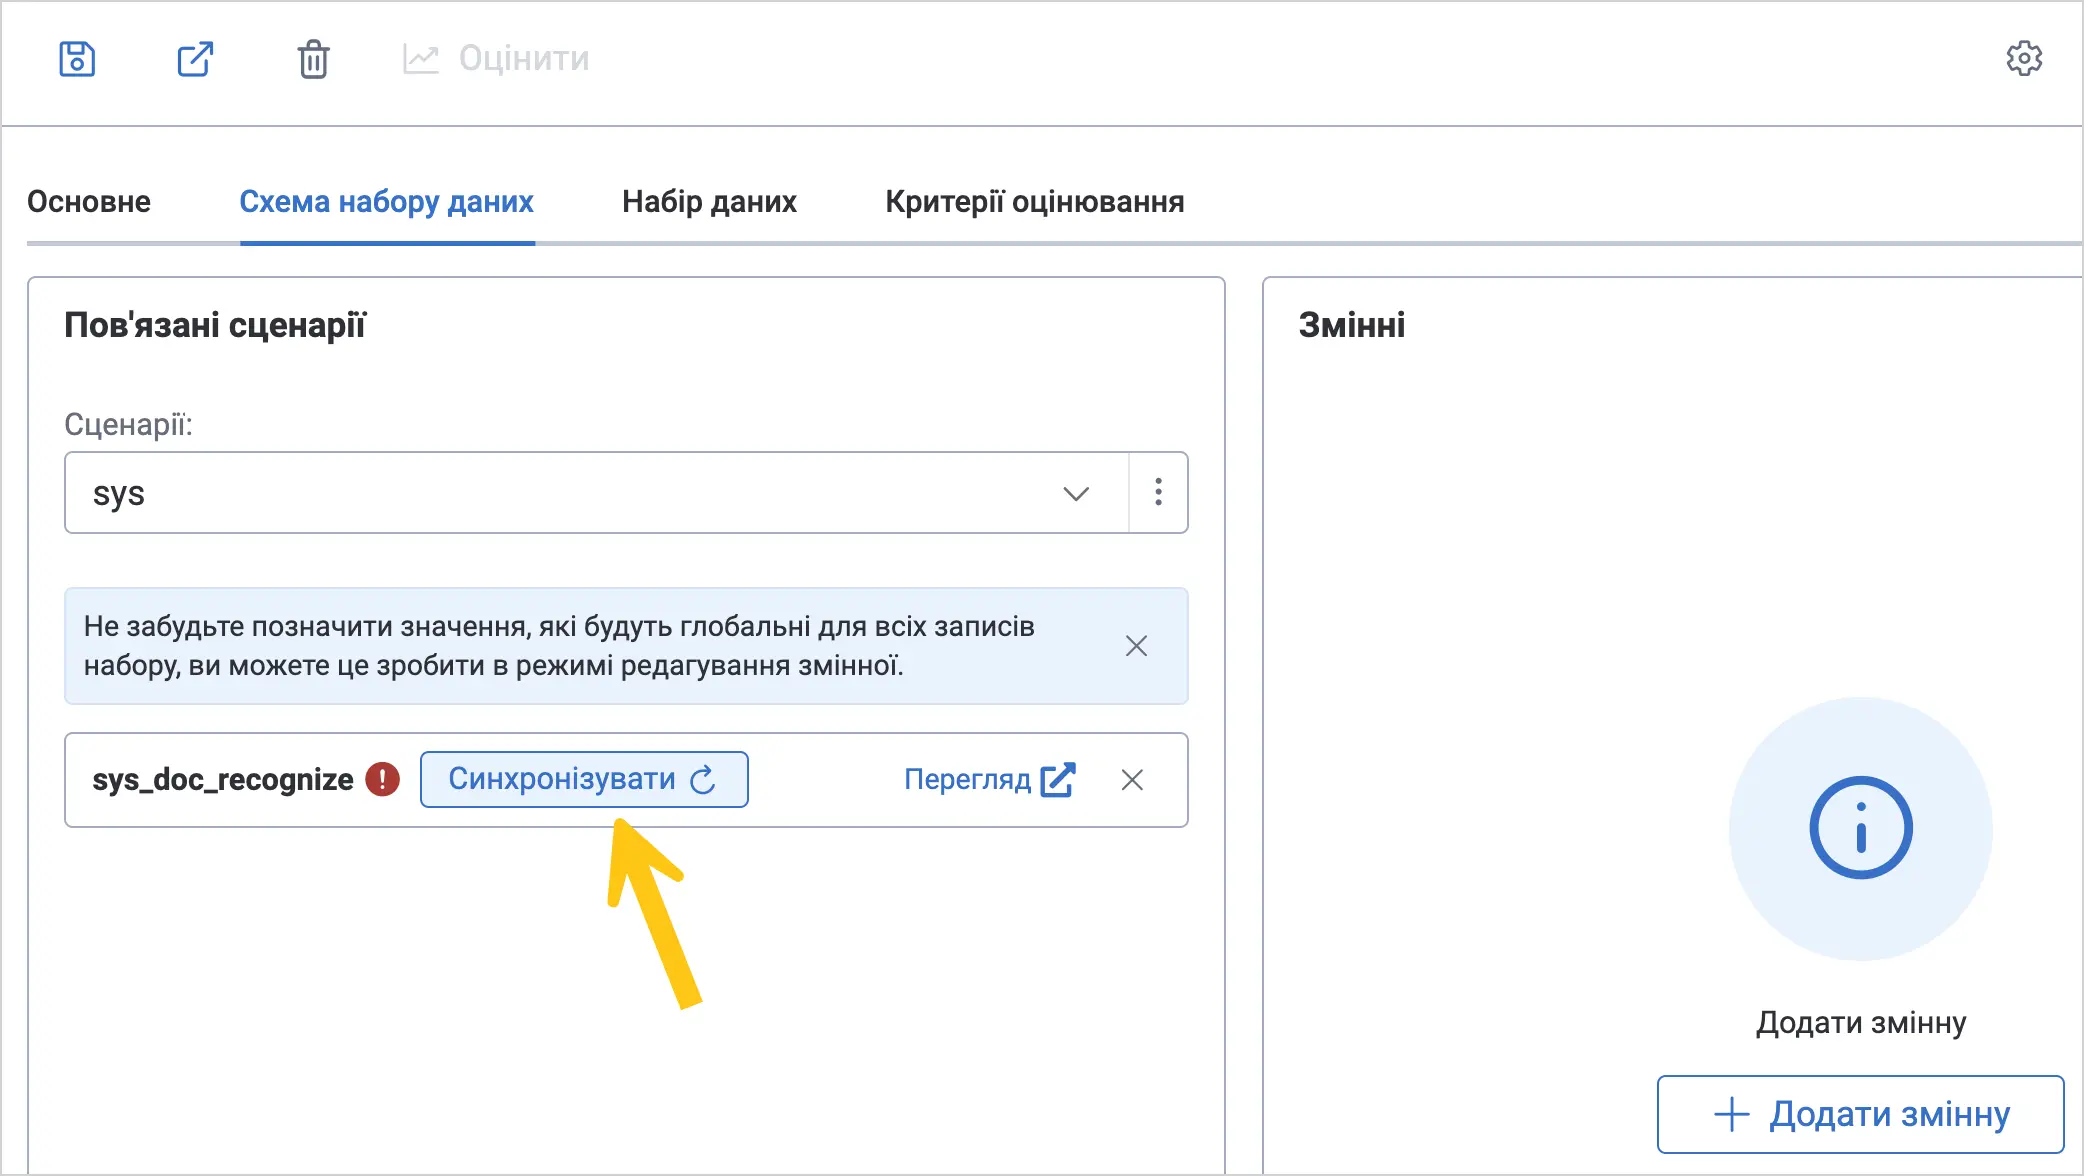Select the Схема набору даних tab
The height and width of the screenshot is (1176, 2084).
pyautogui.click(x=387, y=202)
